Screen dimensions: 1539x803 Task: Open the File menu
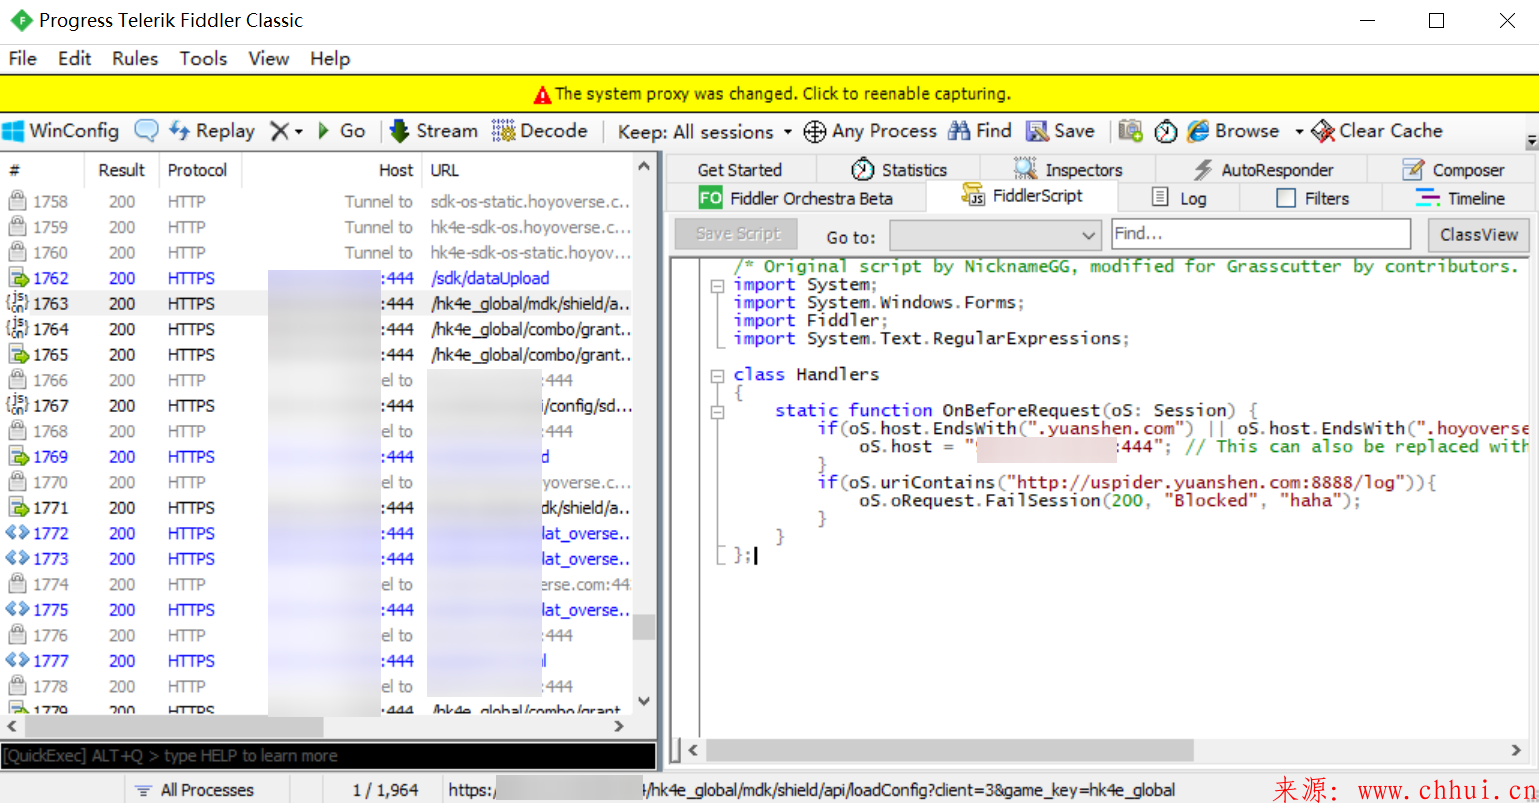coord(22,58)
